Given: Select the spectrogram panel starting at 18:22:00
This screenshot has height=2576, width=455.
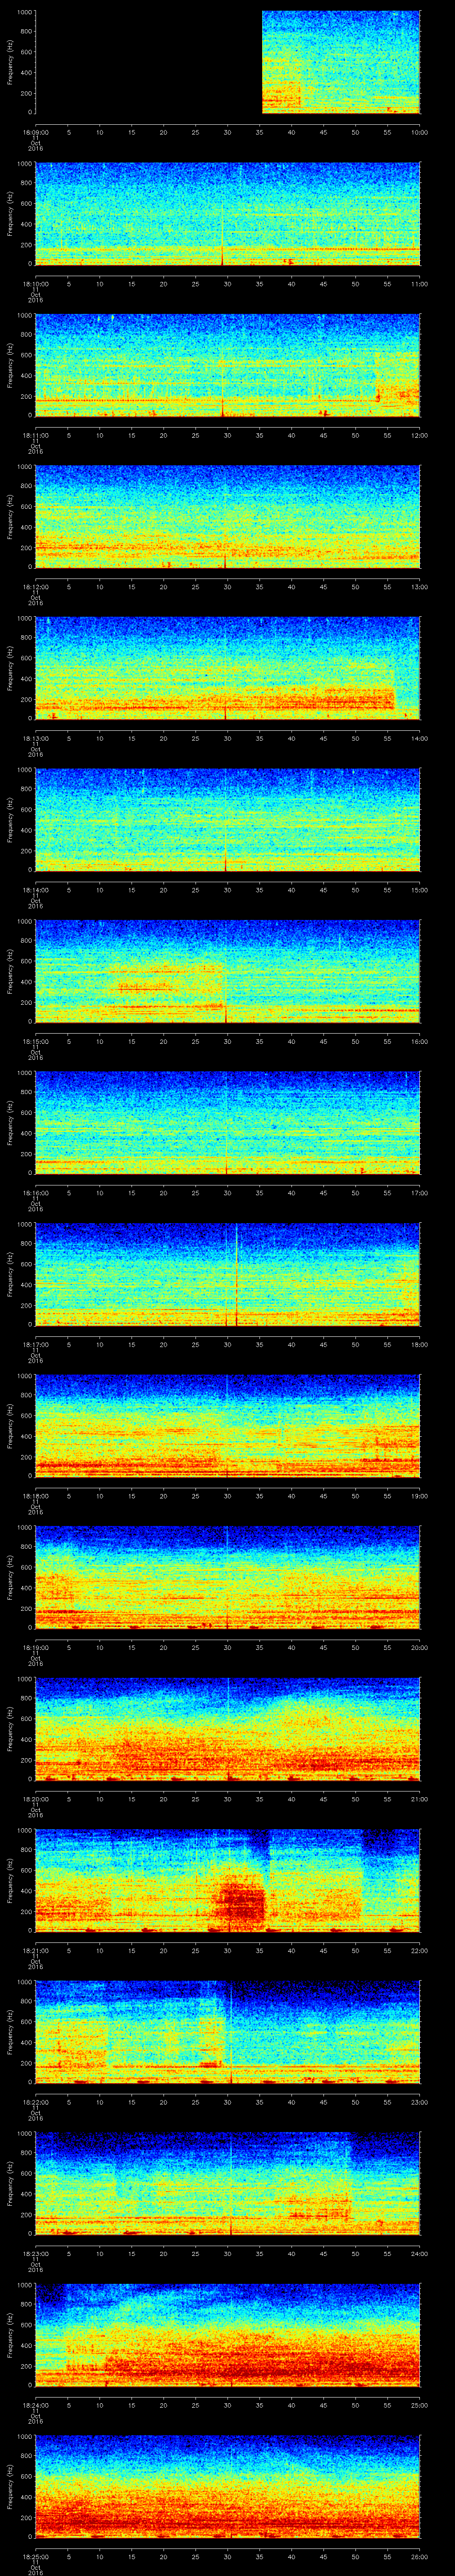Looking at the screenshot, I should tap(228, 2032).
